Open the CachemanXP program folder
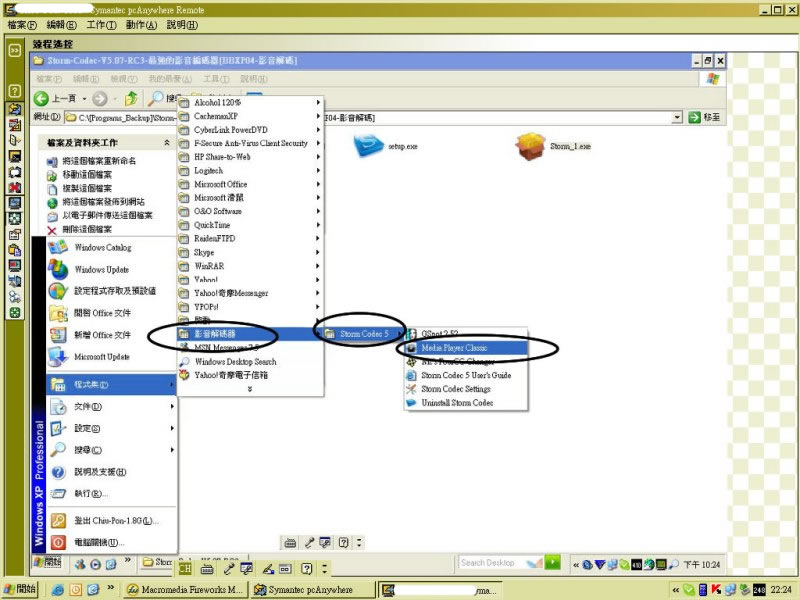This screenshot has height=600, width=800. 251,116
